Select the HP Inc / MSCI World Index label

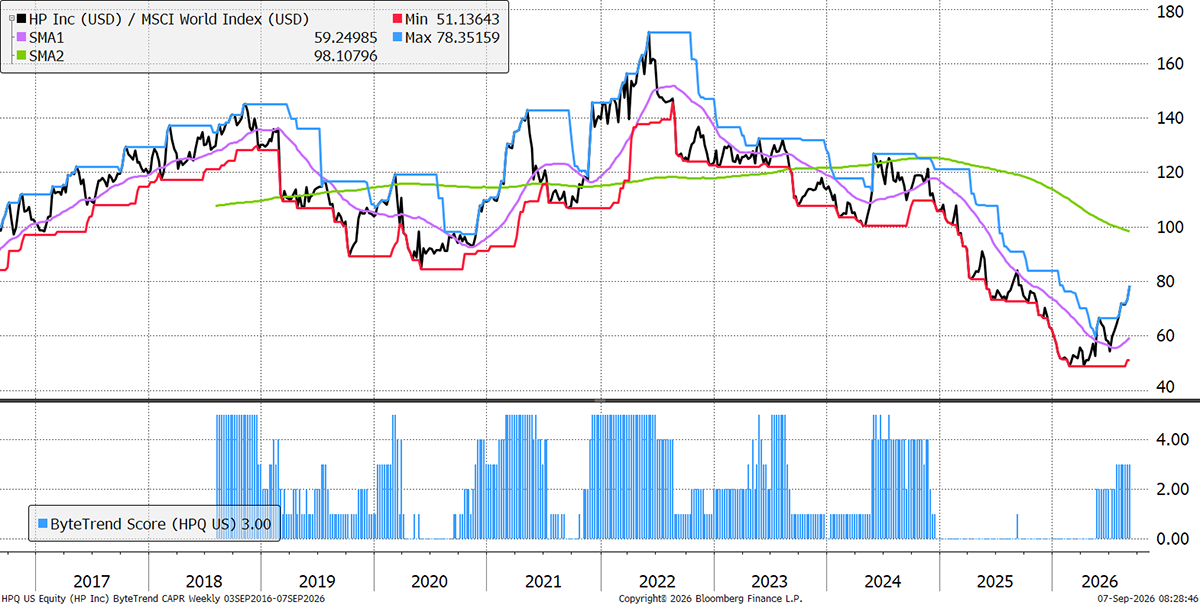point(167,19)
